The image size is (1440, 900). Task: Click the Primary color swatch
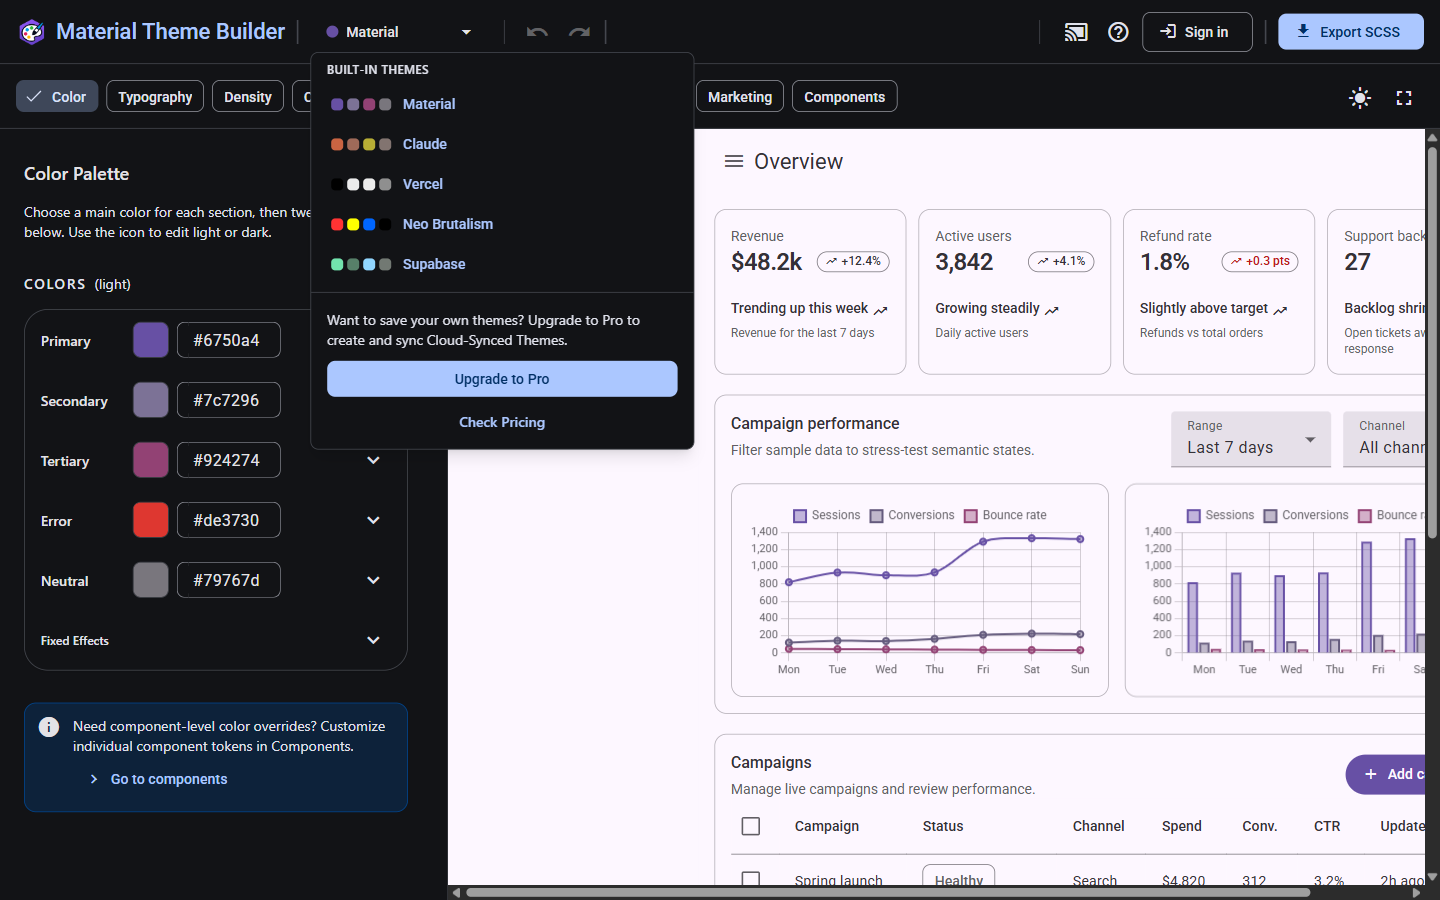(151, 340)
